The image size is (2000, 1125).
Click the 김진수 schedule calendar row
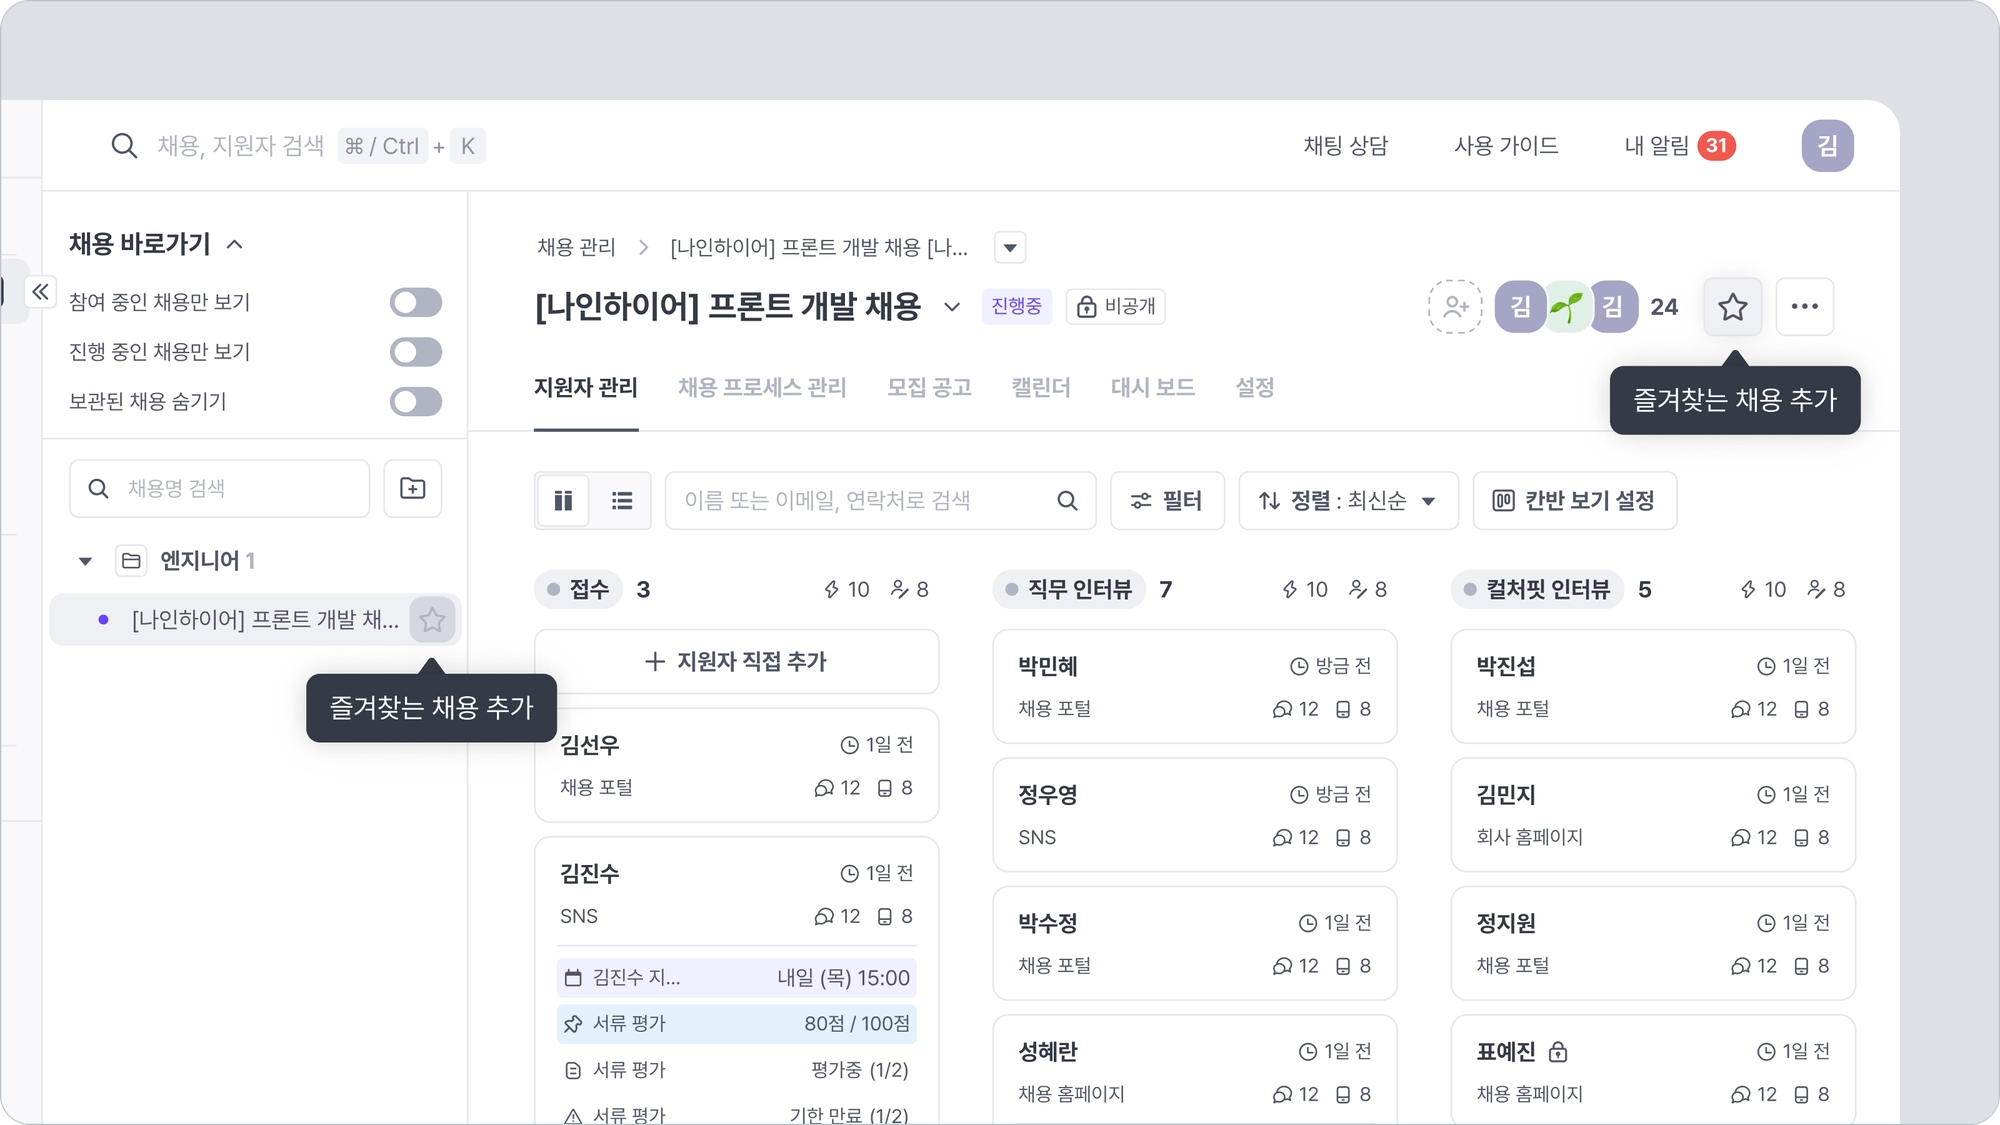click(x=737, y=977)
